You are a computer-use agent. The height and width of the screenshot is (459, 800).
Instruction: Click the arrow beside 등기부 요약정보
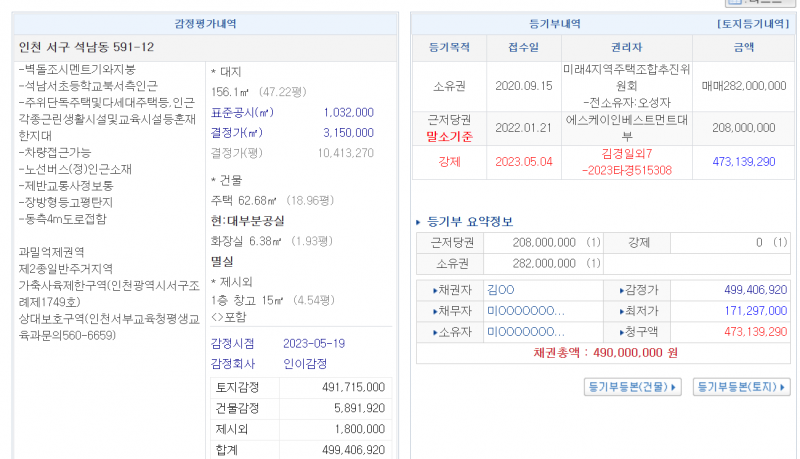(x=419, y=222)
